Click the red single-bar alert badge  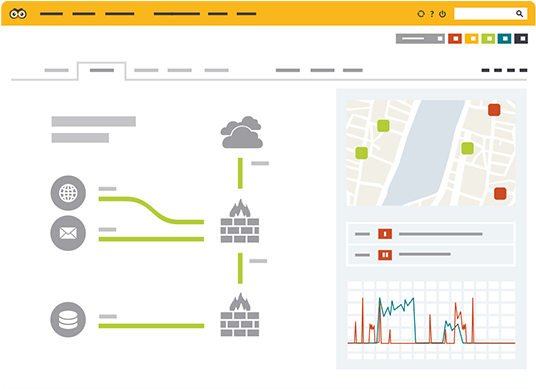[385, 234]
